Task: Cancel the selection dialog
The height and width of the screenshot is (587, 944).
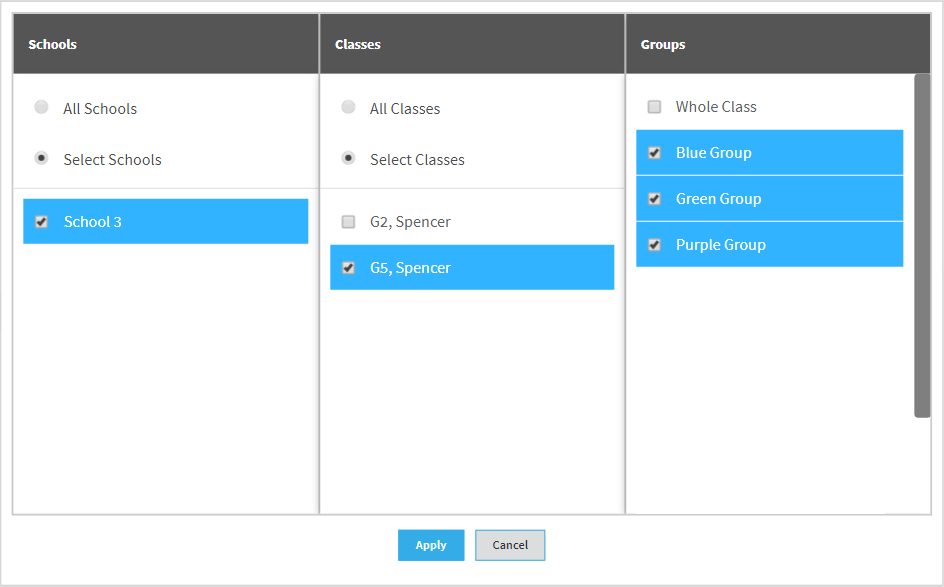Action: 510,545
